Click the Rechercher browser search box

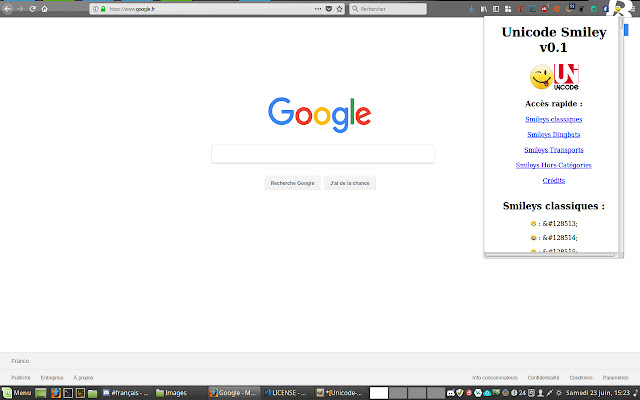coord(388,9)
